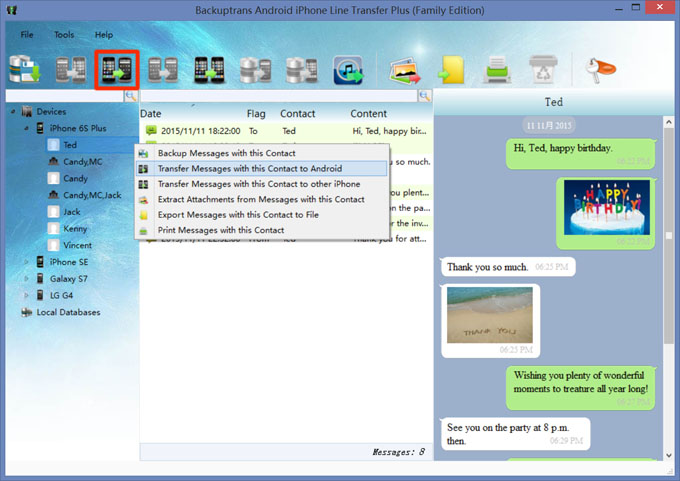
Task: Click the device tree search field
Action: 65,96
